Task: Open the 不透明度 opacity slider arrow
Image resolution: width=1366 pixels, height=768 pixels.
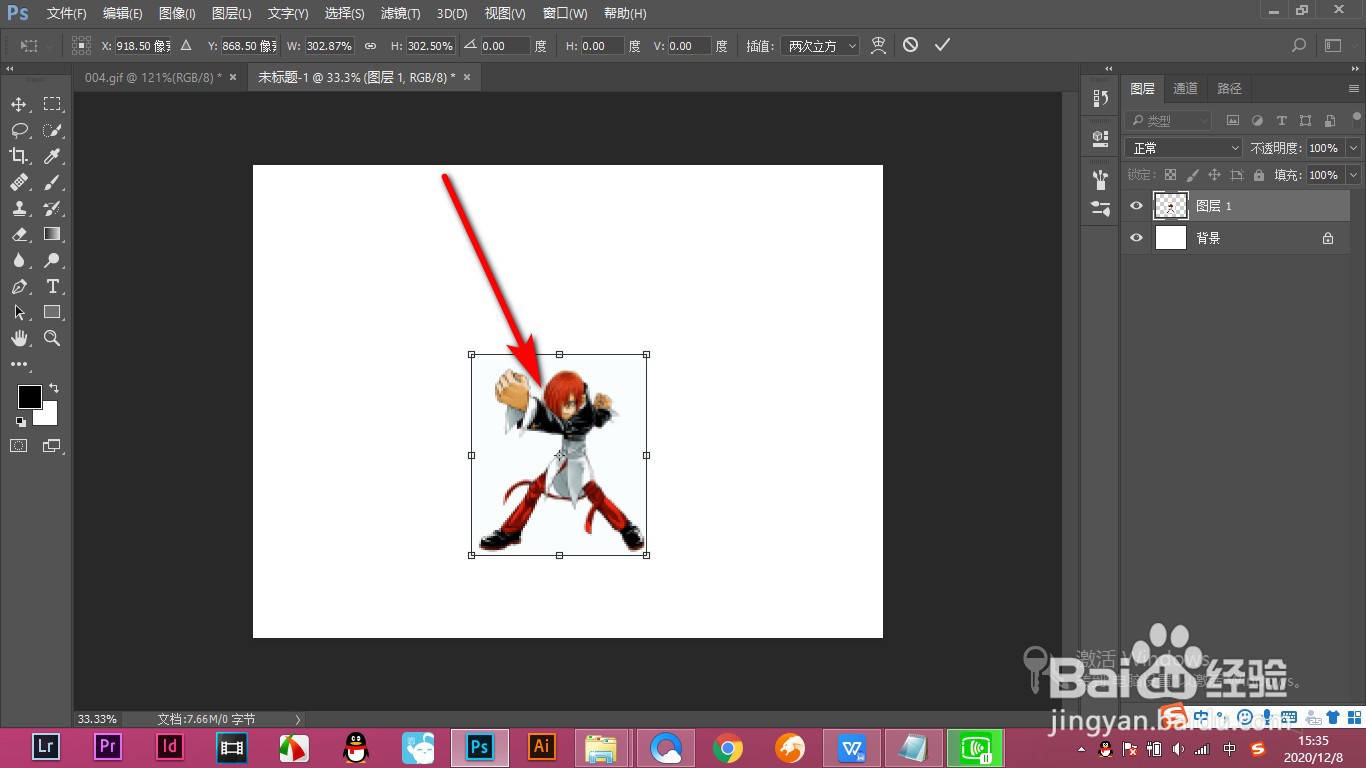Action: [1353, 148]
